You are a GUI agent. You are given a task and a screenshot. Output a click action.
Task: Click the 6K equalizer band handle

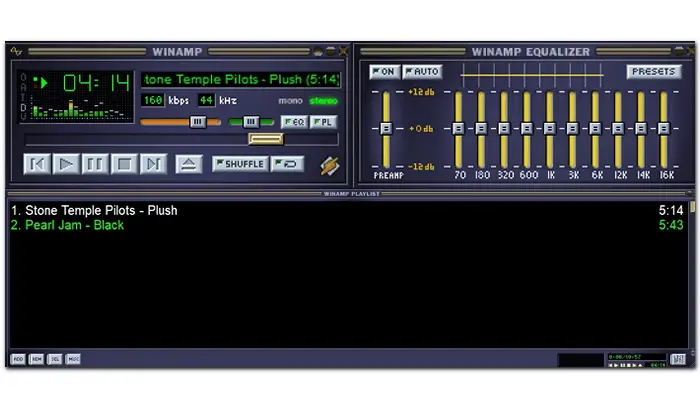pos(595,129)
